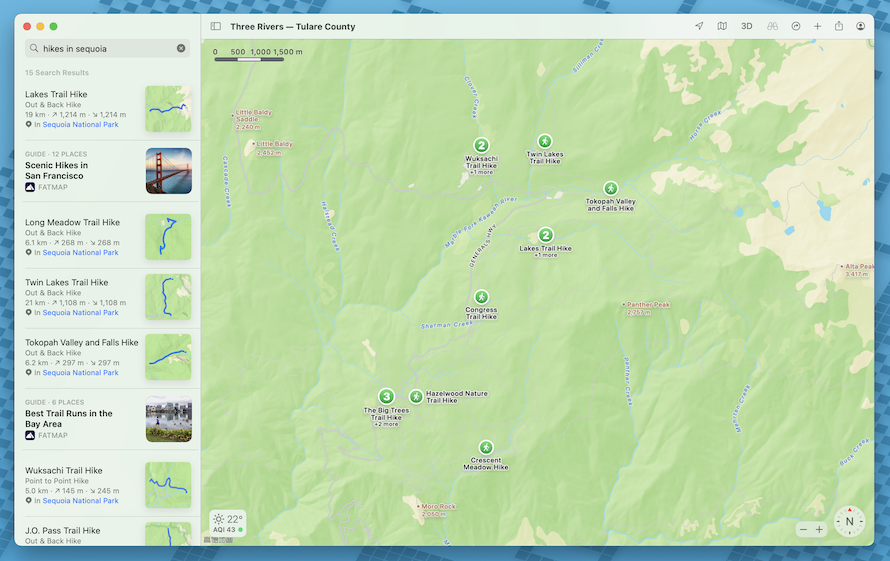Click the search field 'hikes in sequoia'
Image resolution: width=890 pixels, height=561 pixels.
click(x=107, y=48)
